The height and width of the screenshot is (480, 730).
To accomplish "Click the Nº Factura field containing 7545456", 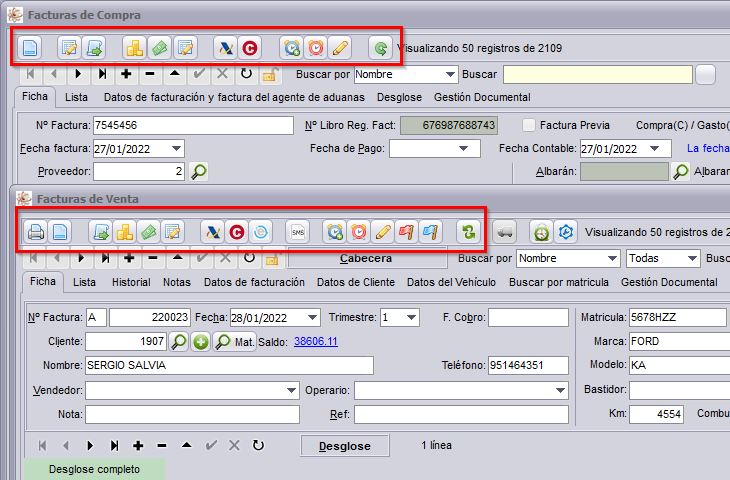I will click(x=193, y=125).
